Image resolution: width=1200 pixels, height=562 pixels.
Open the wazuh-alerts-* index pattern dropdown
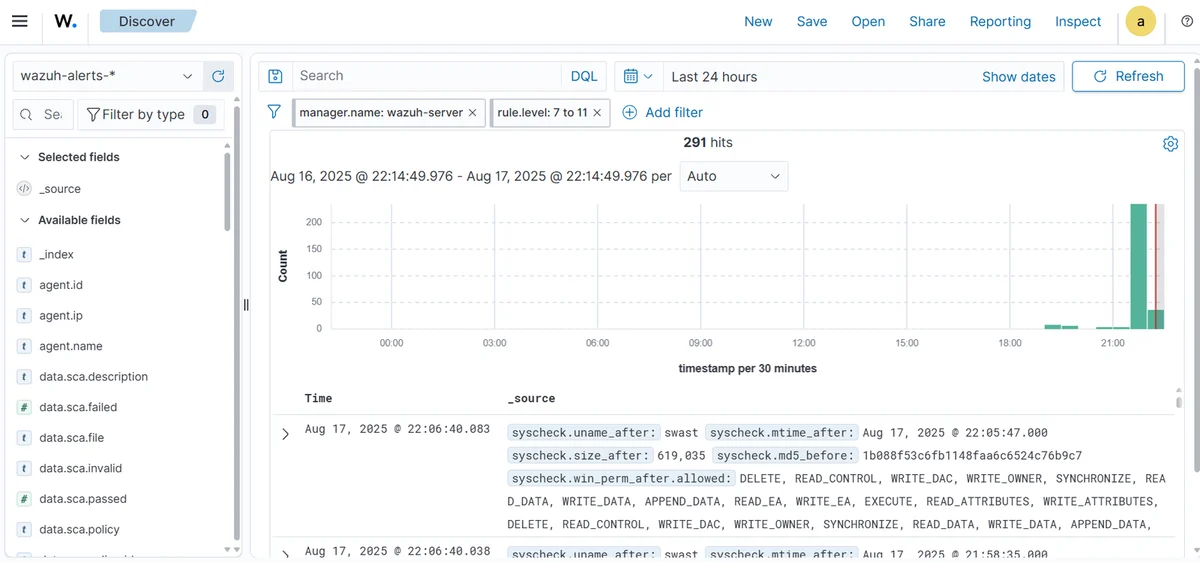click(107, 76)
